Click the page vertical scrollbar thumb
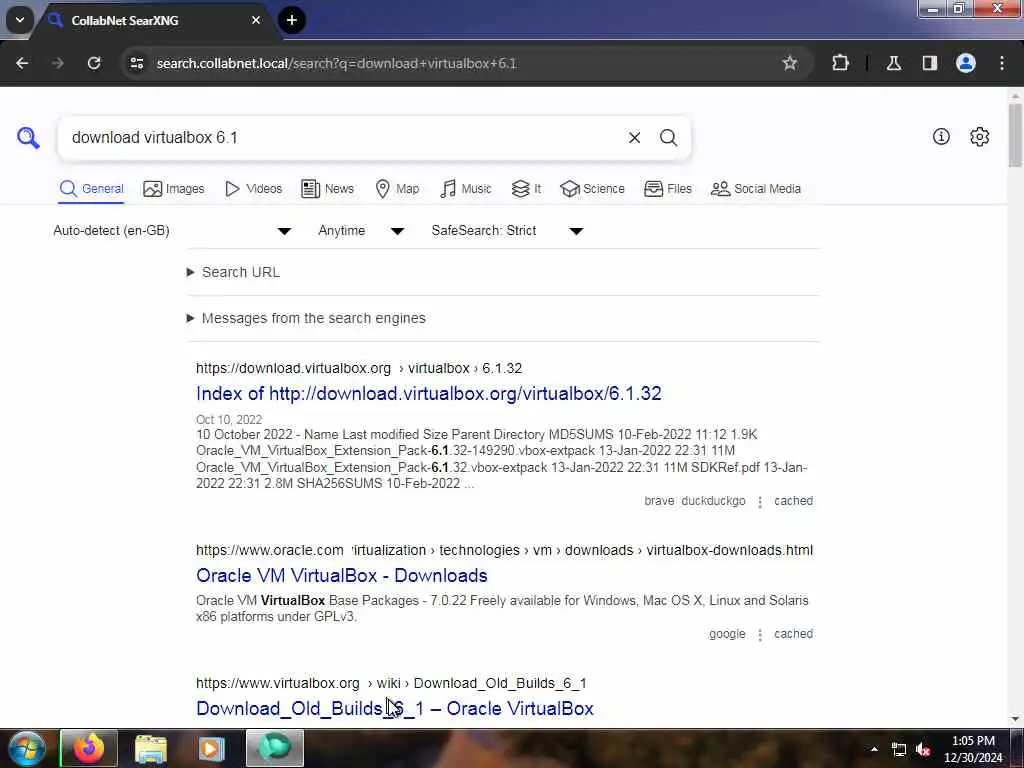Screen dimensions: 1024x768 1015,135
